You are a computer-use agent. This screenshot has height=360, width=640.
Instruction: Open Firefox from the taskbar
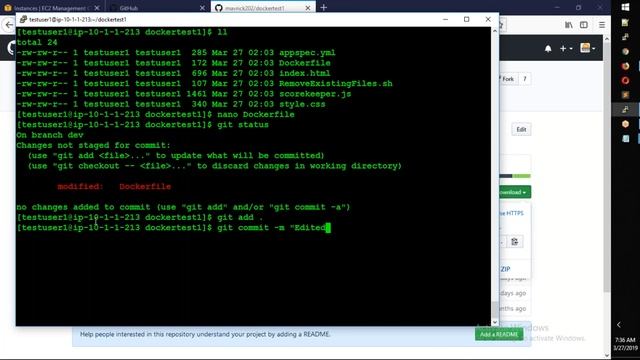625,66
